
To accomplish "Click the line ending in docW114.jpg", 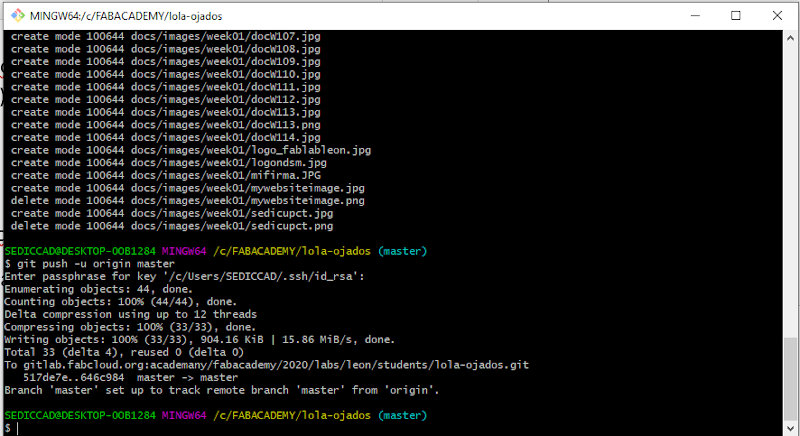I will click(166, 138).
